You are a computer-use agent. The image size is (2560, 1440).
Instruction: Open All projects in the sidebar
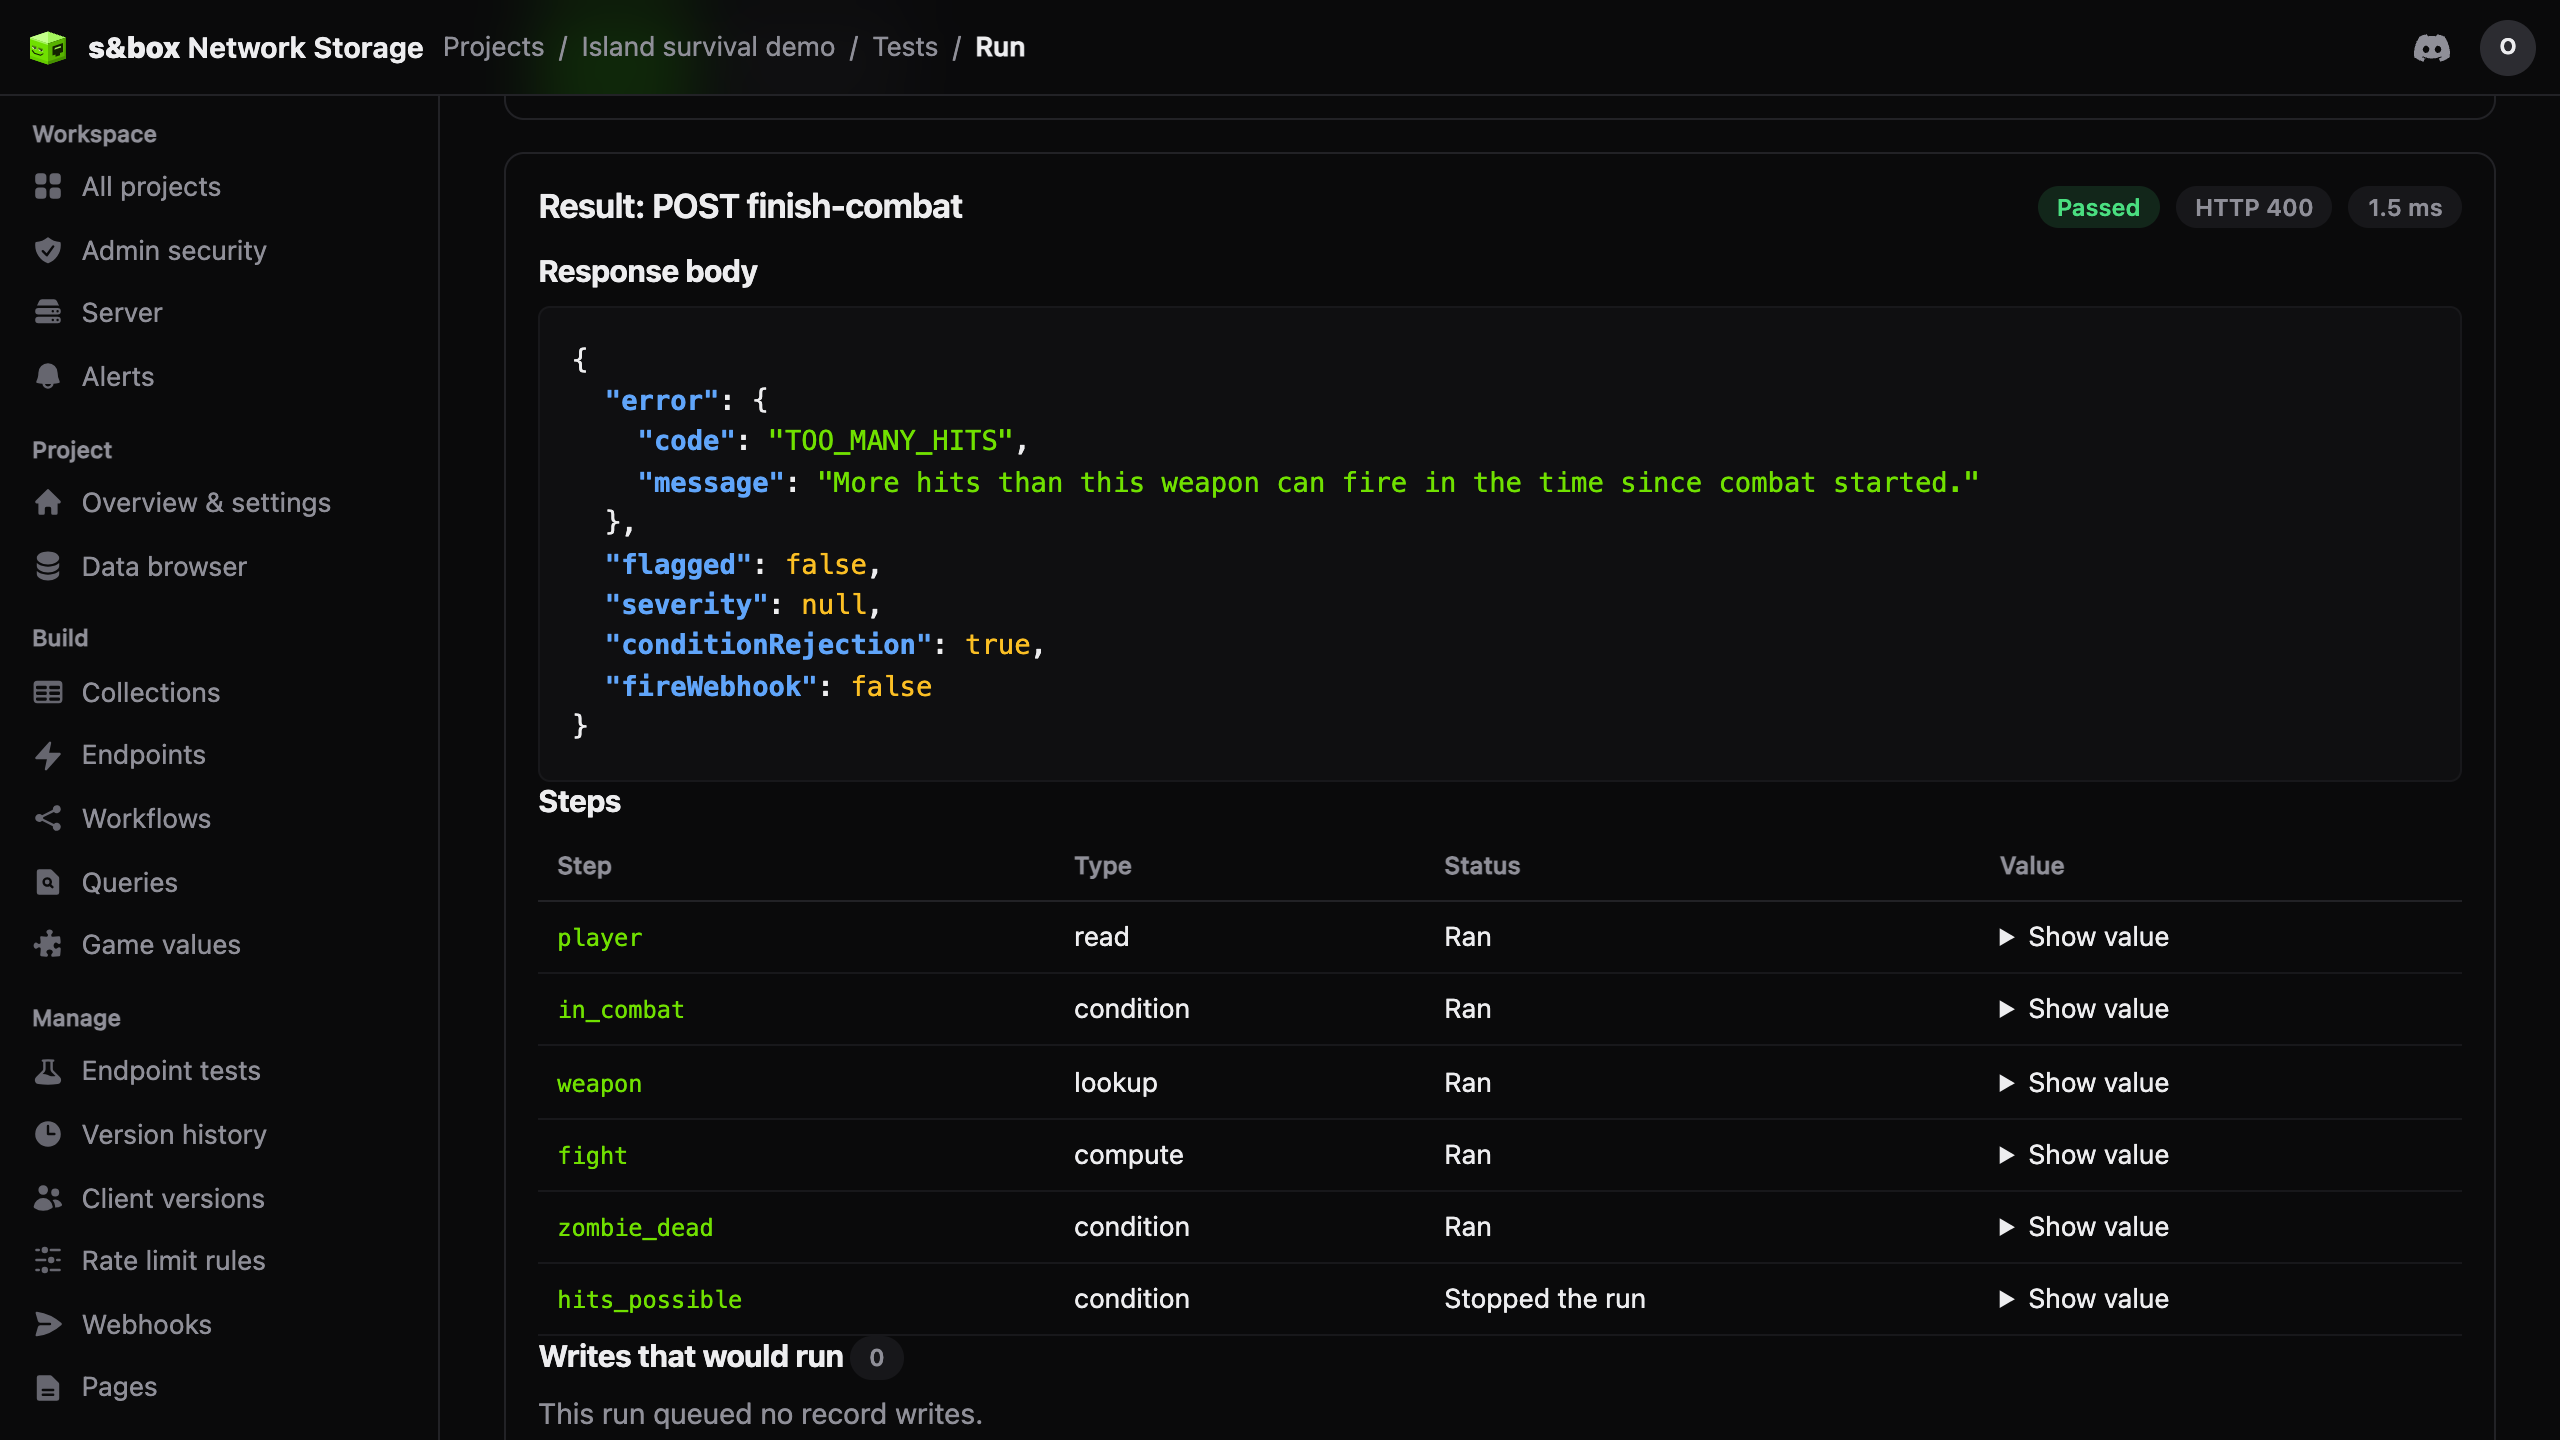tap(151, 186)
